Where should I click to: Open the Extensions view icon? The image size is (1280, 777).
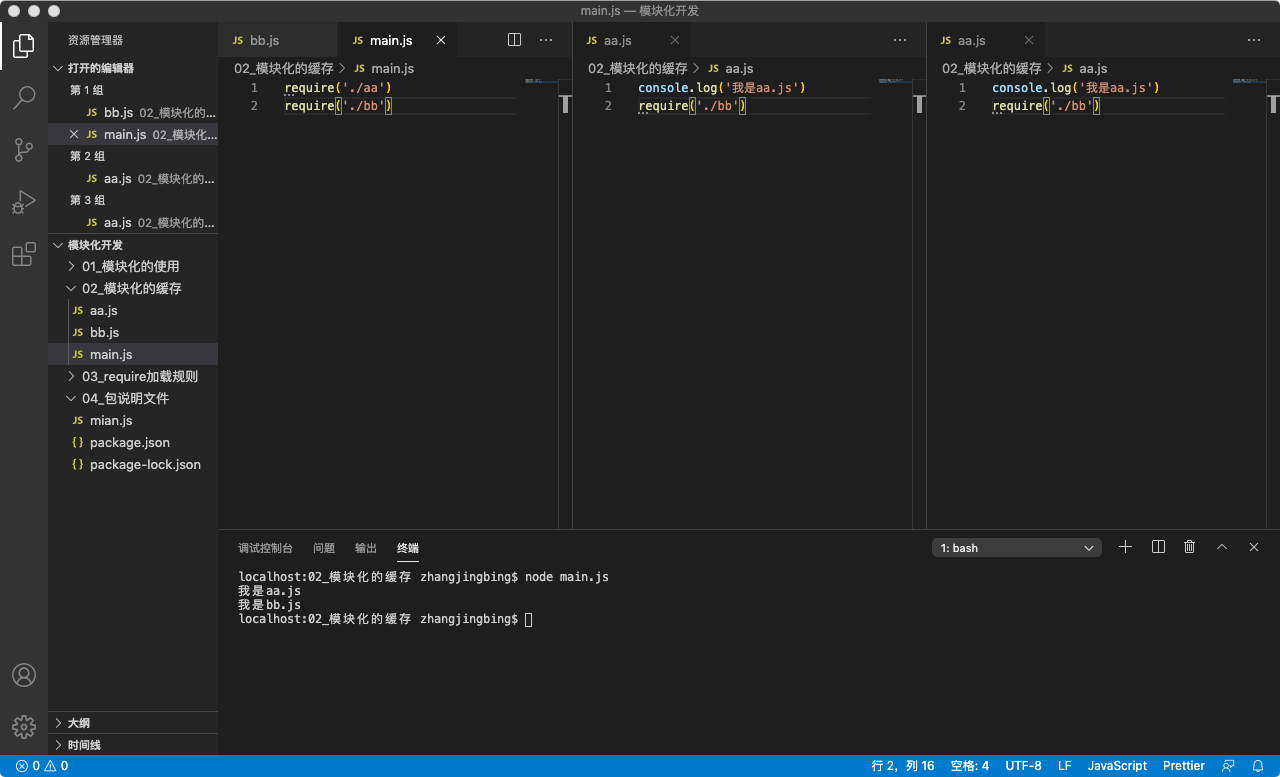[24, 254]
